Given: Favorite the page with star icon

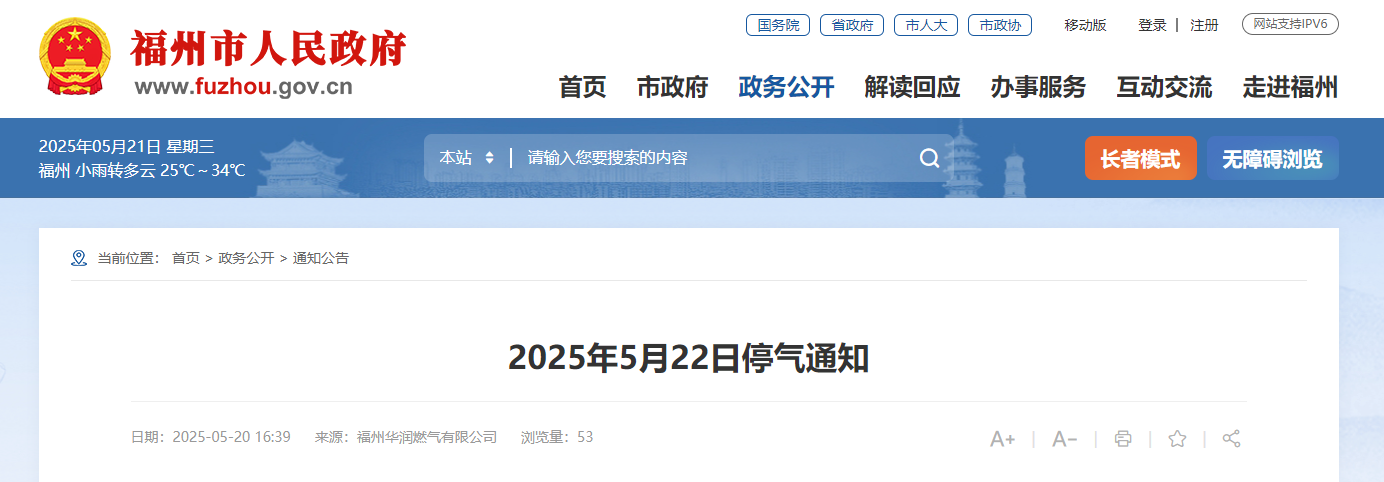Looking at the screenshot, I should click(1177, 439).
